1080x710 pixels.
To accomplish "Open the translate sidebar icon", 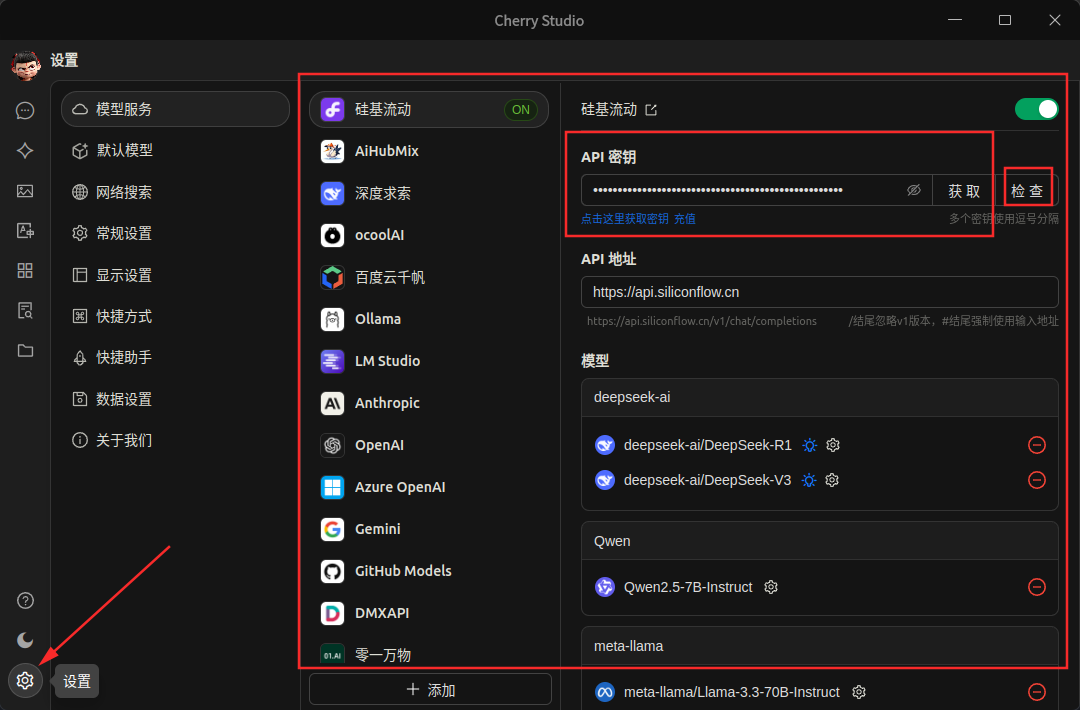I will pos(25,231).
